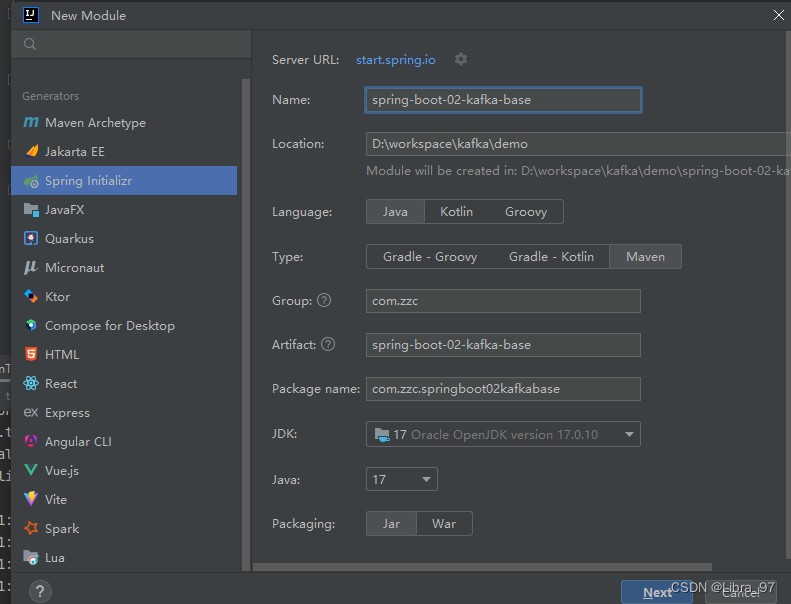Click the Micronaut mu icon
791x604 pixels.
coord(31,267)
